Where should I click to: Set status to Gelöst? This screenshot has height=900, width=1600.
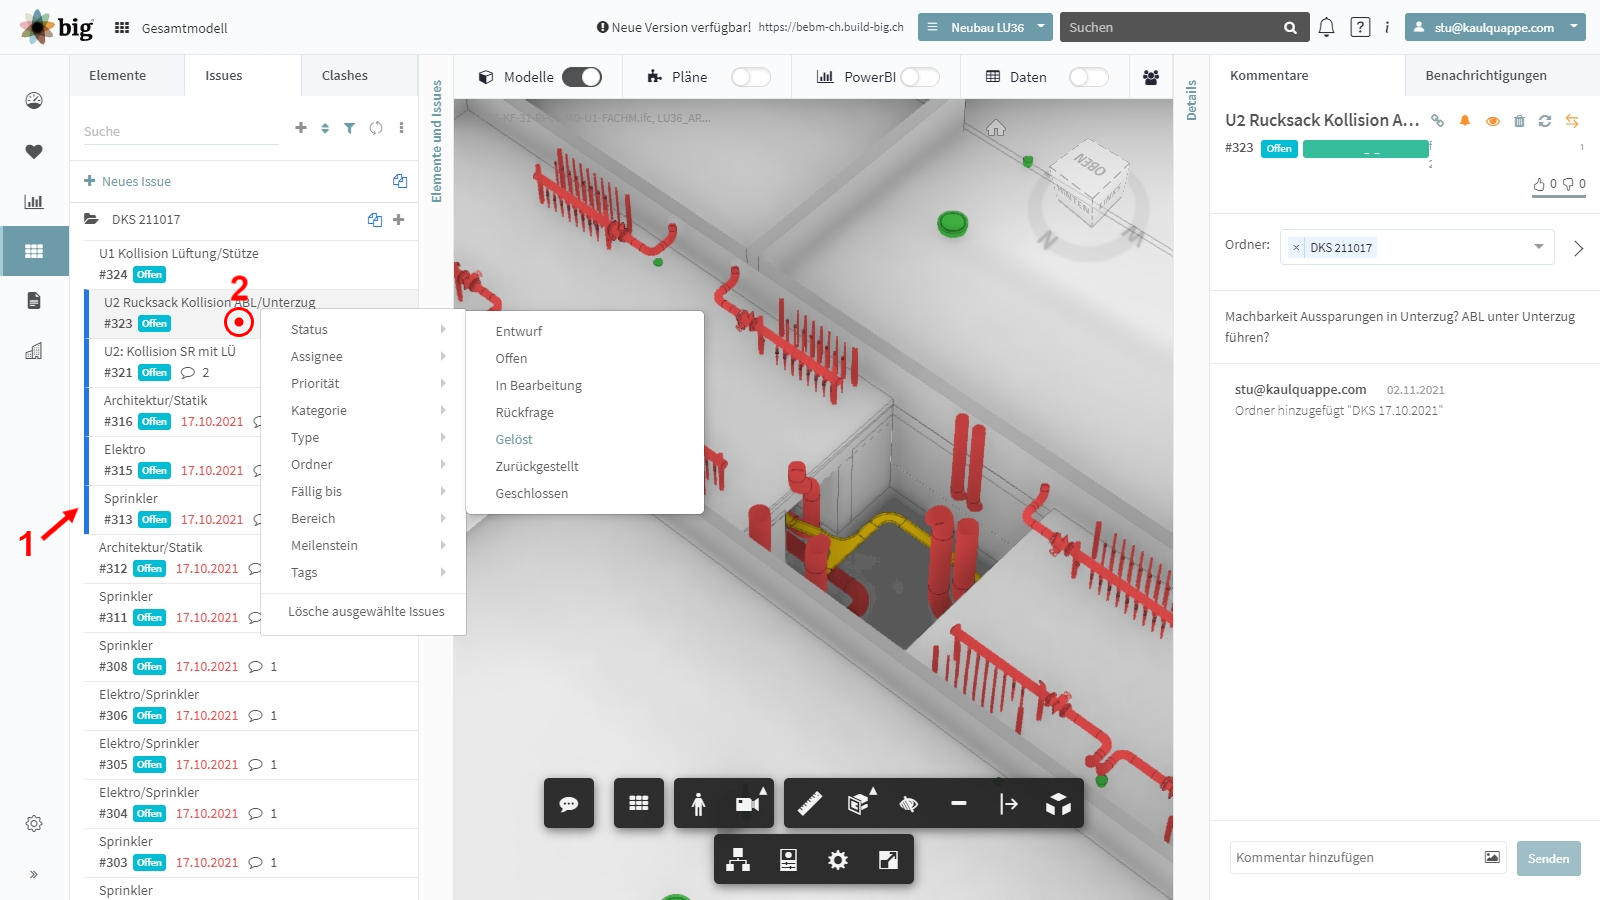[x=514, y=439]
